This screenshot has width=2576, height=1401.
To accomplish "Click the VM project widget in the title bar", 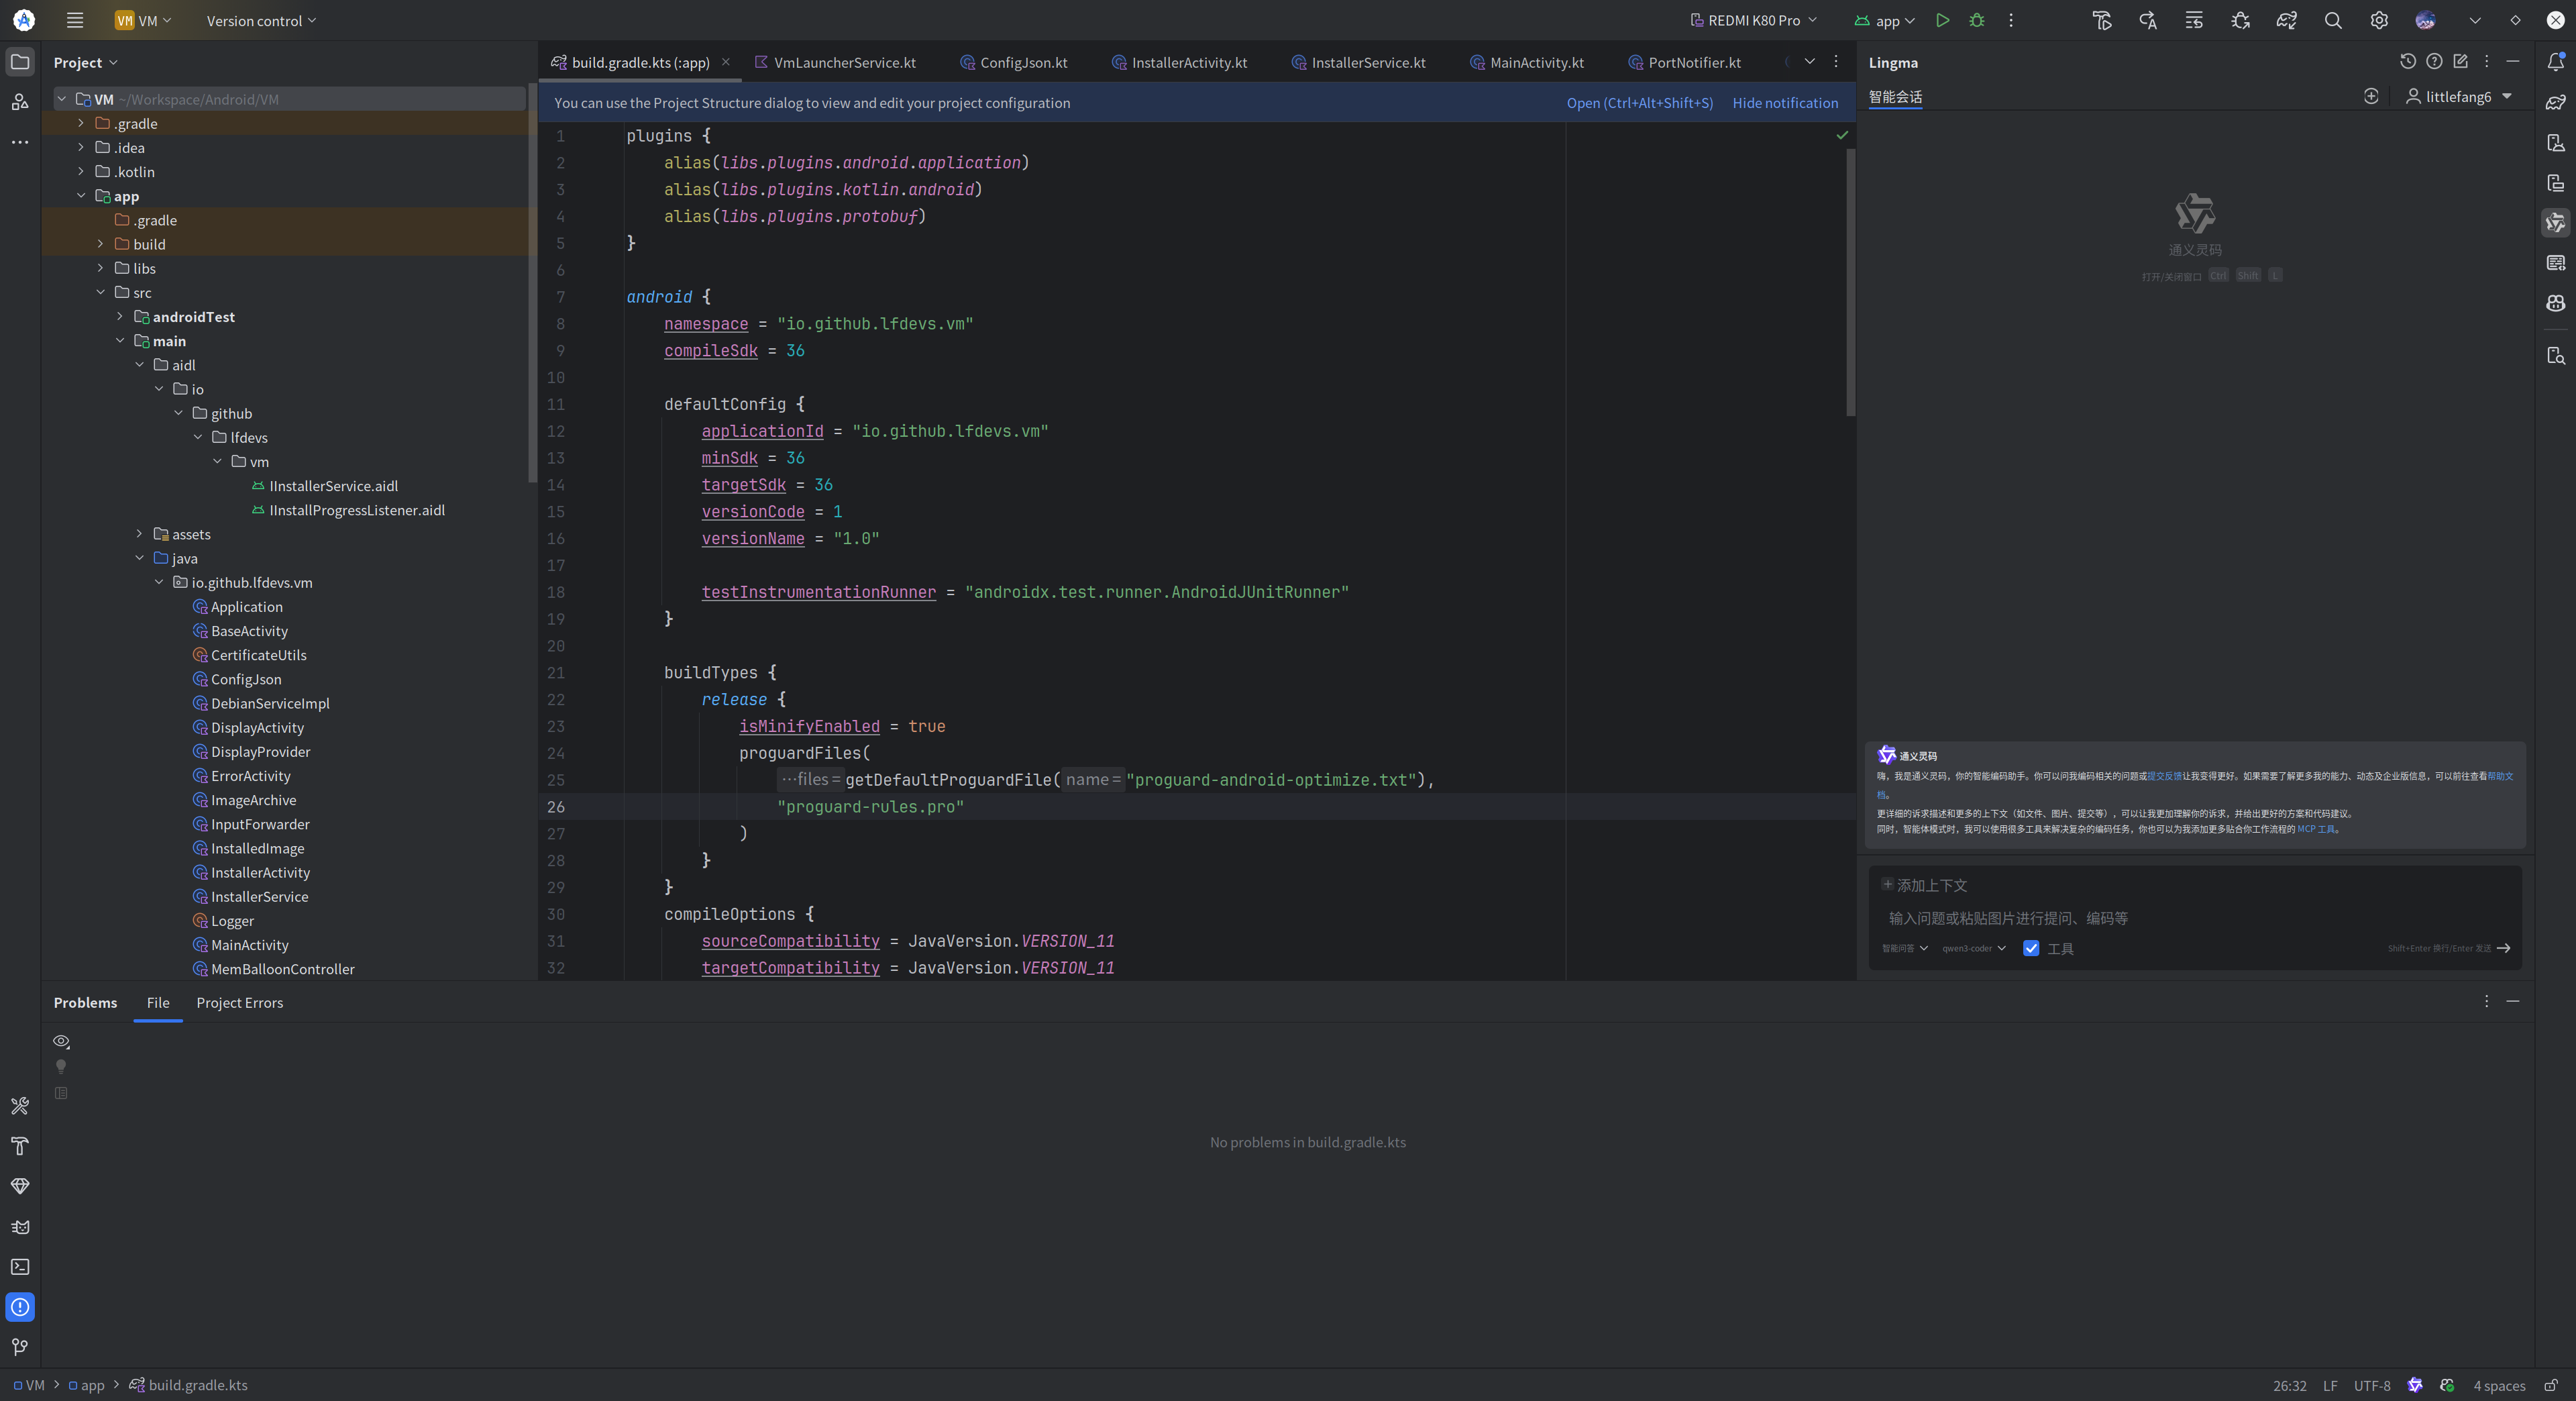I will (x=143, y=20).
